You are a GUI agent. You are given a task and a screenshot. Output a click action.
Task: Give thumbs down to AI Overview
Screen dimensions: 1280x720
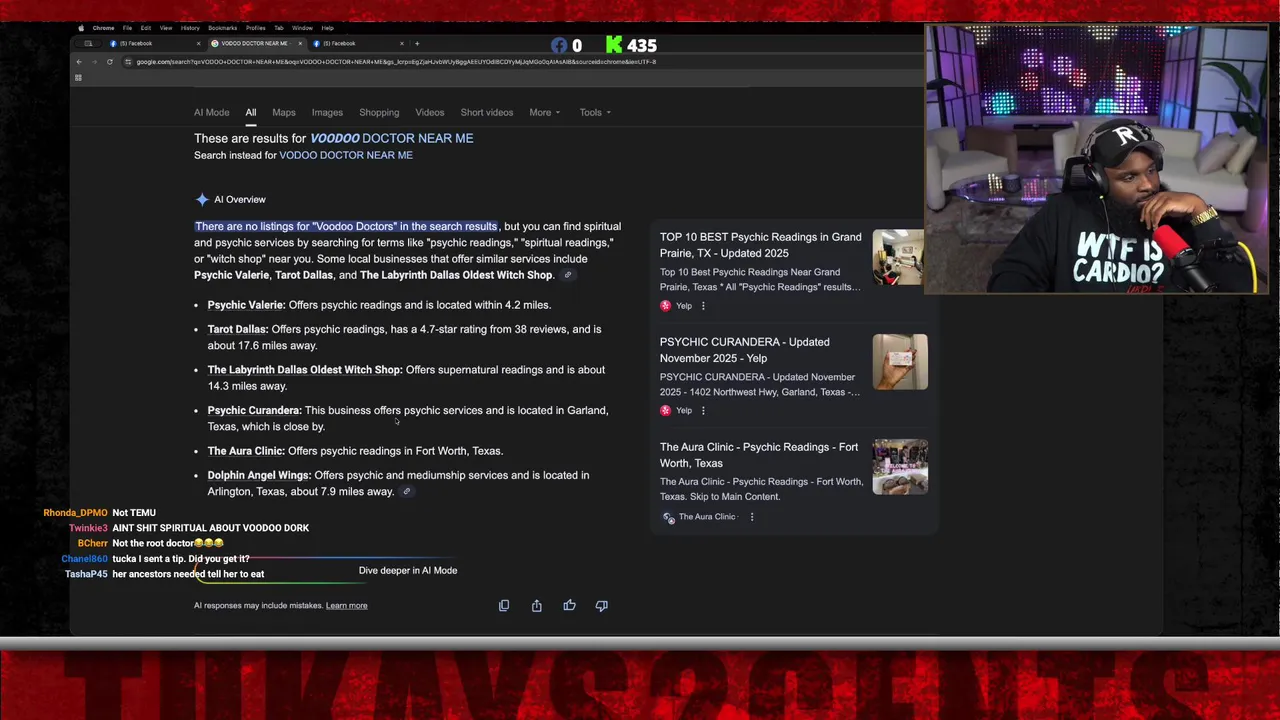pyautogui.click(x=602, y=605)
